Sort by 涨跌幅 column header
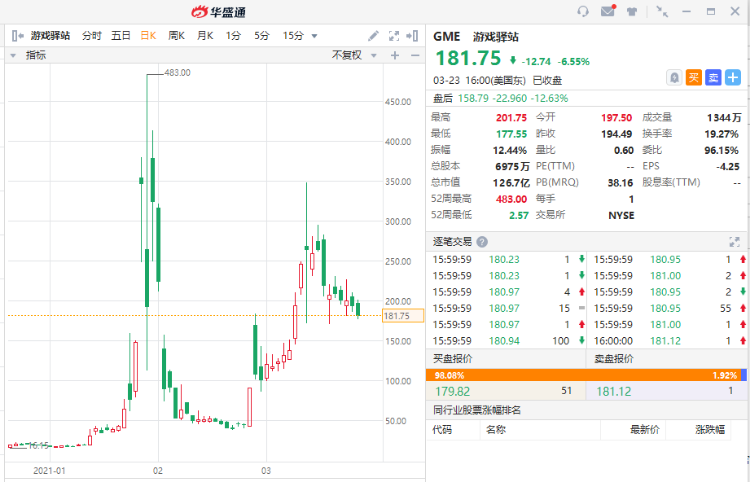 click(x=710, y=430)
